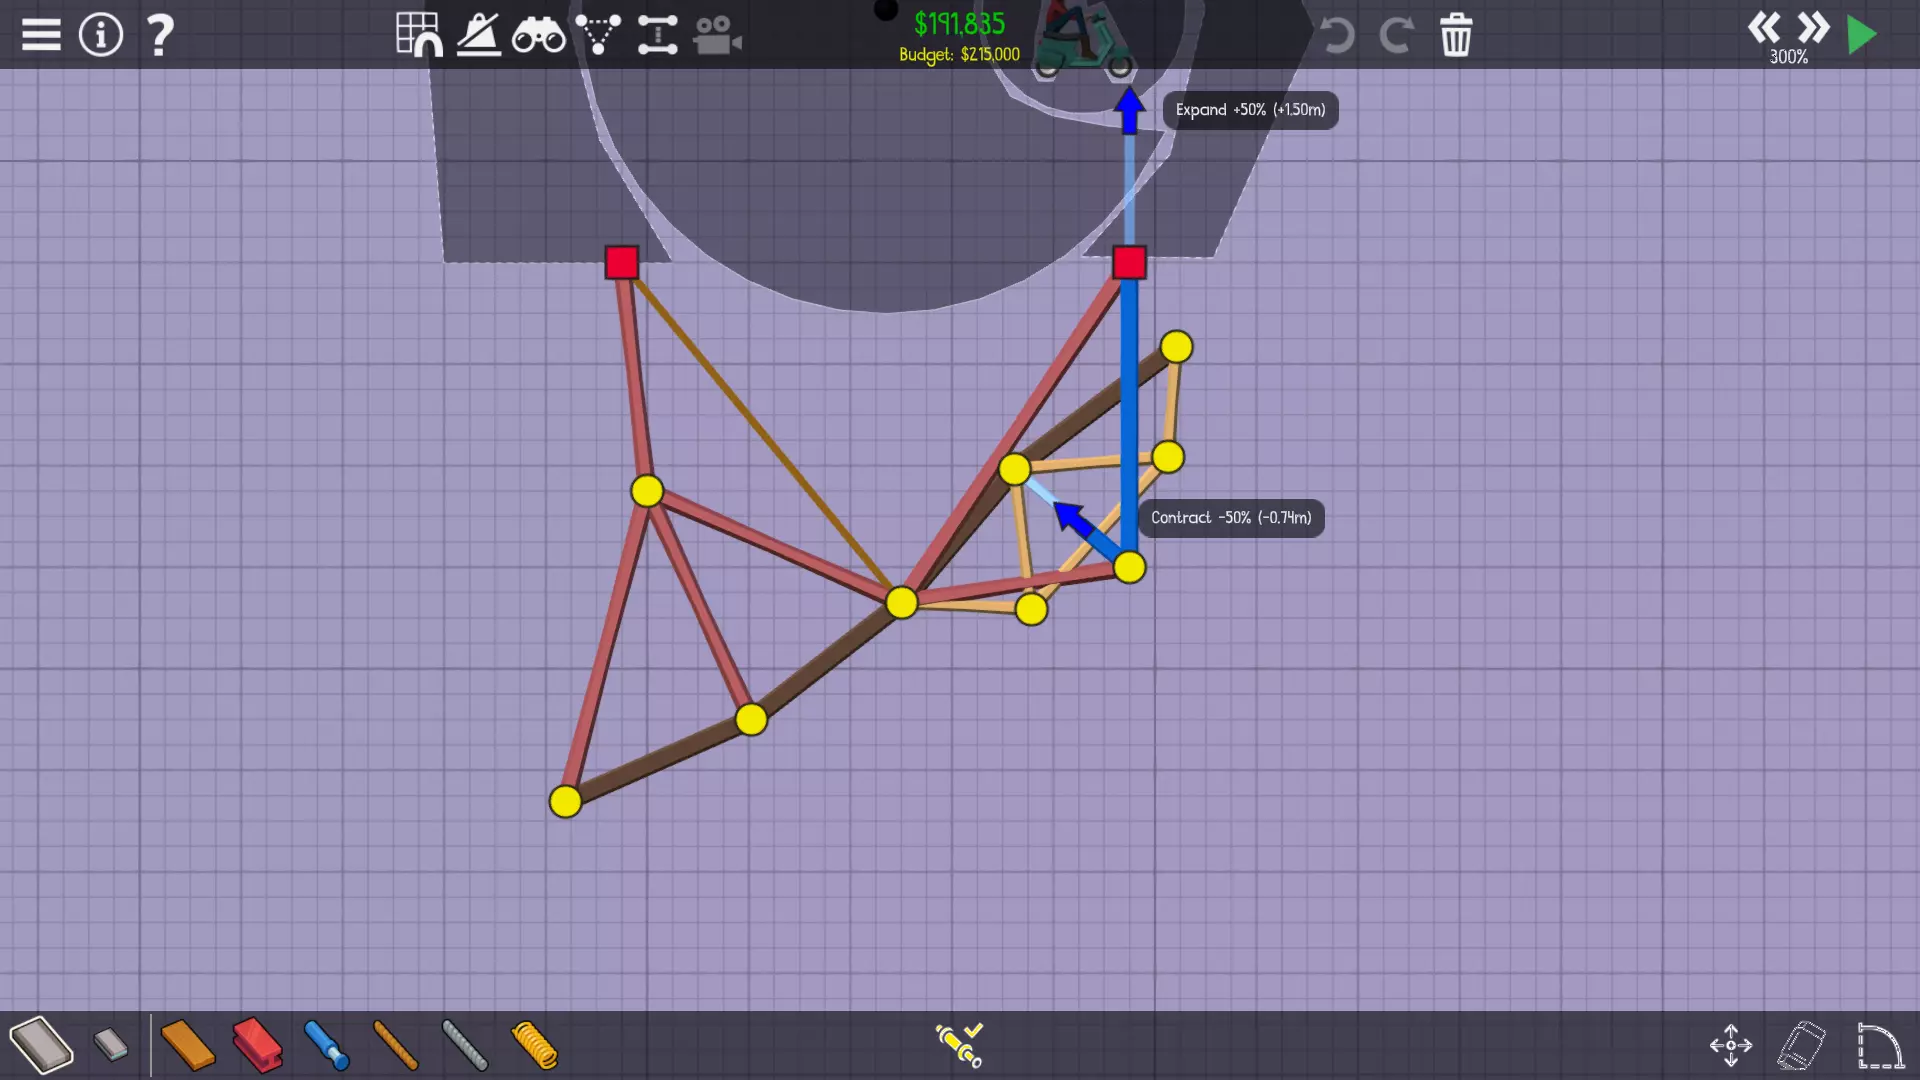The width and height of the screenshot is (1920, 1080).
Task: Click the Expand +50% hydraulic label
Action: coord(1249,110)
